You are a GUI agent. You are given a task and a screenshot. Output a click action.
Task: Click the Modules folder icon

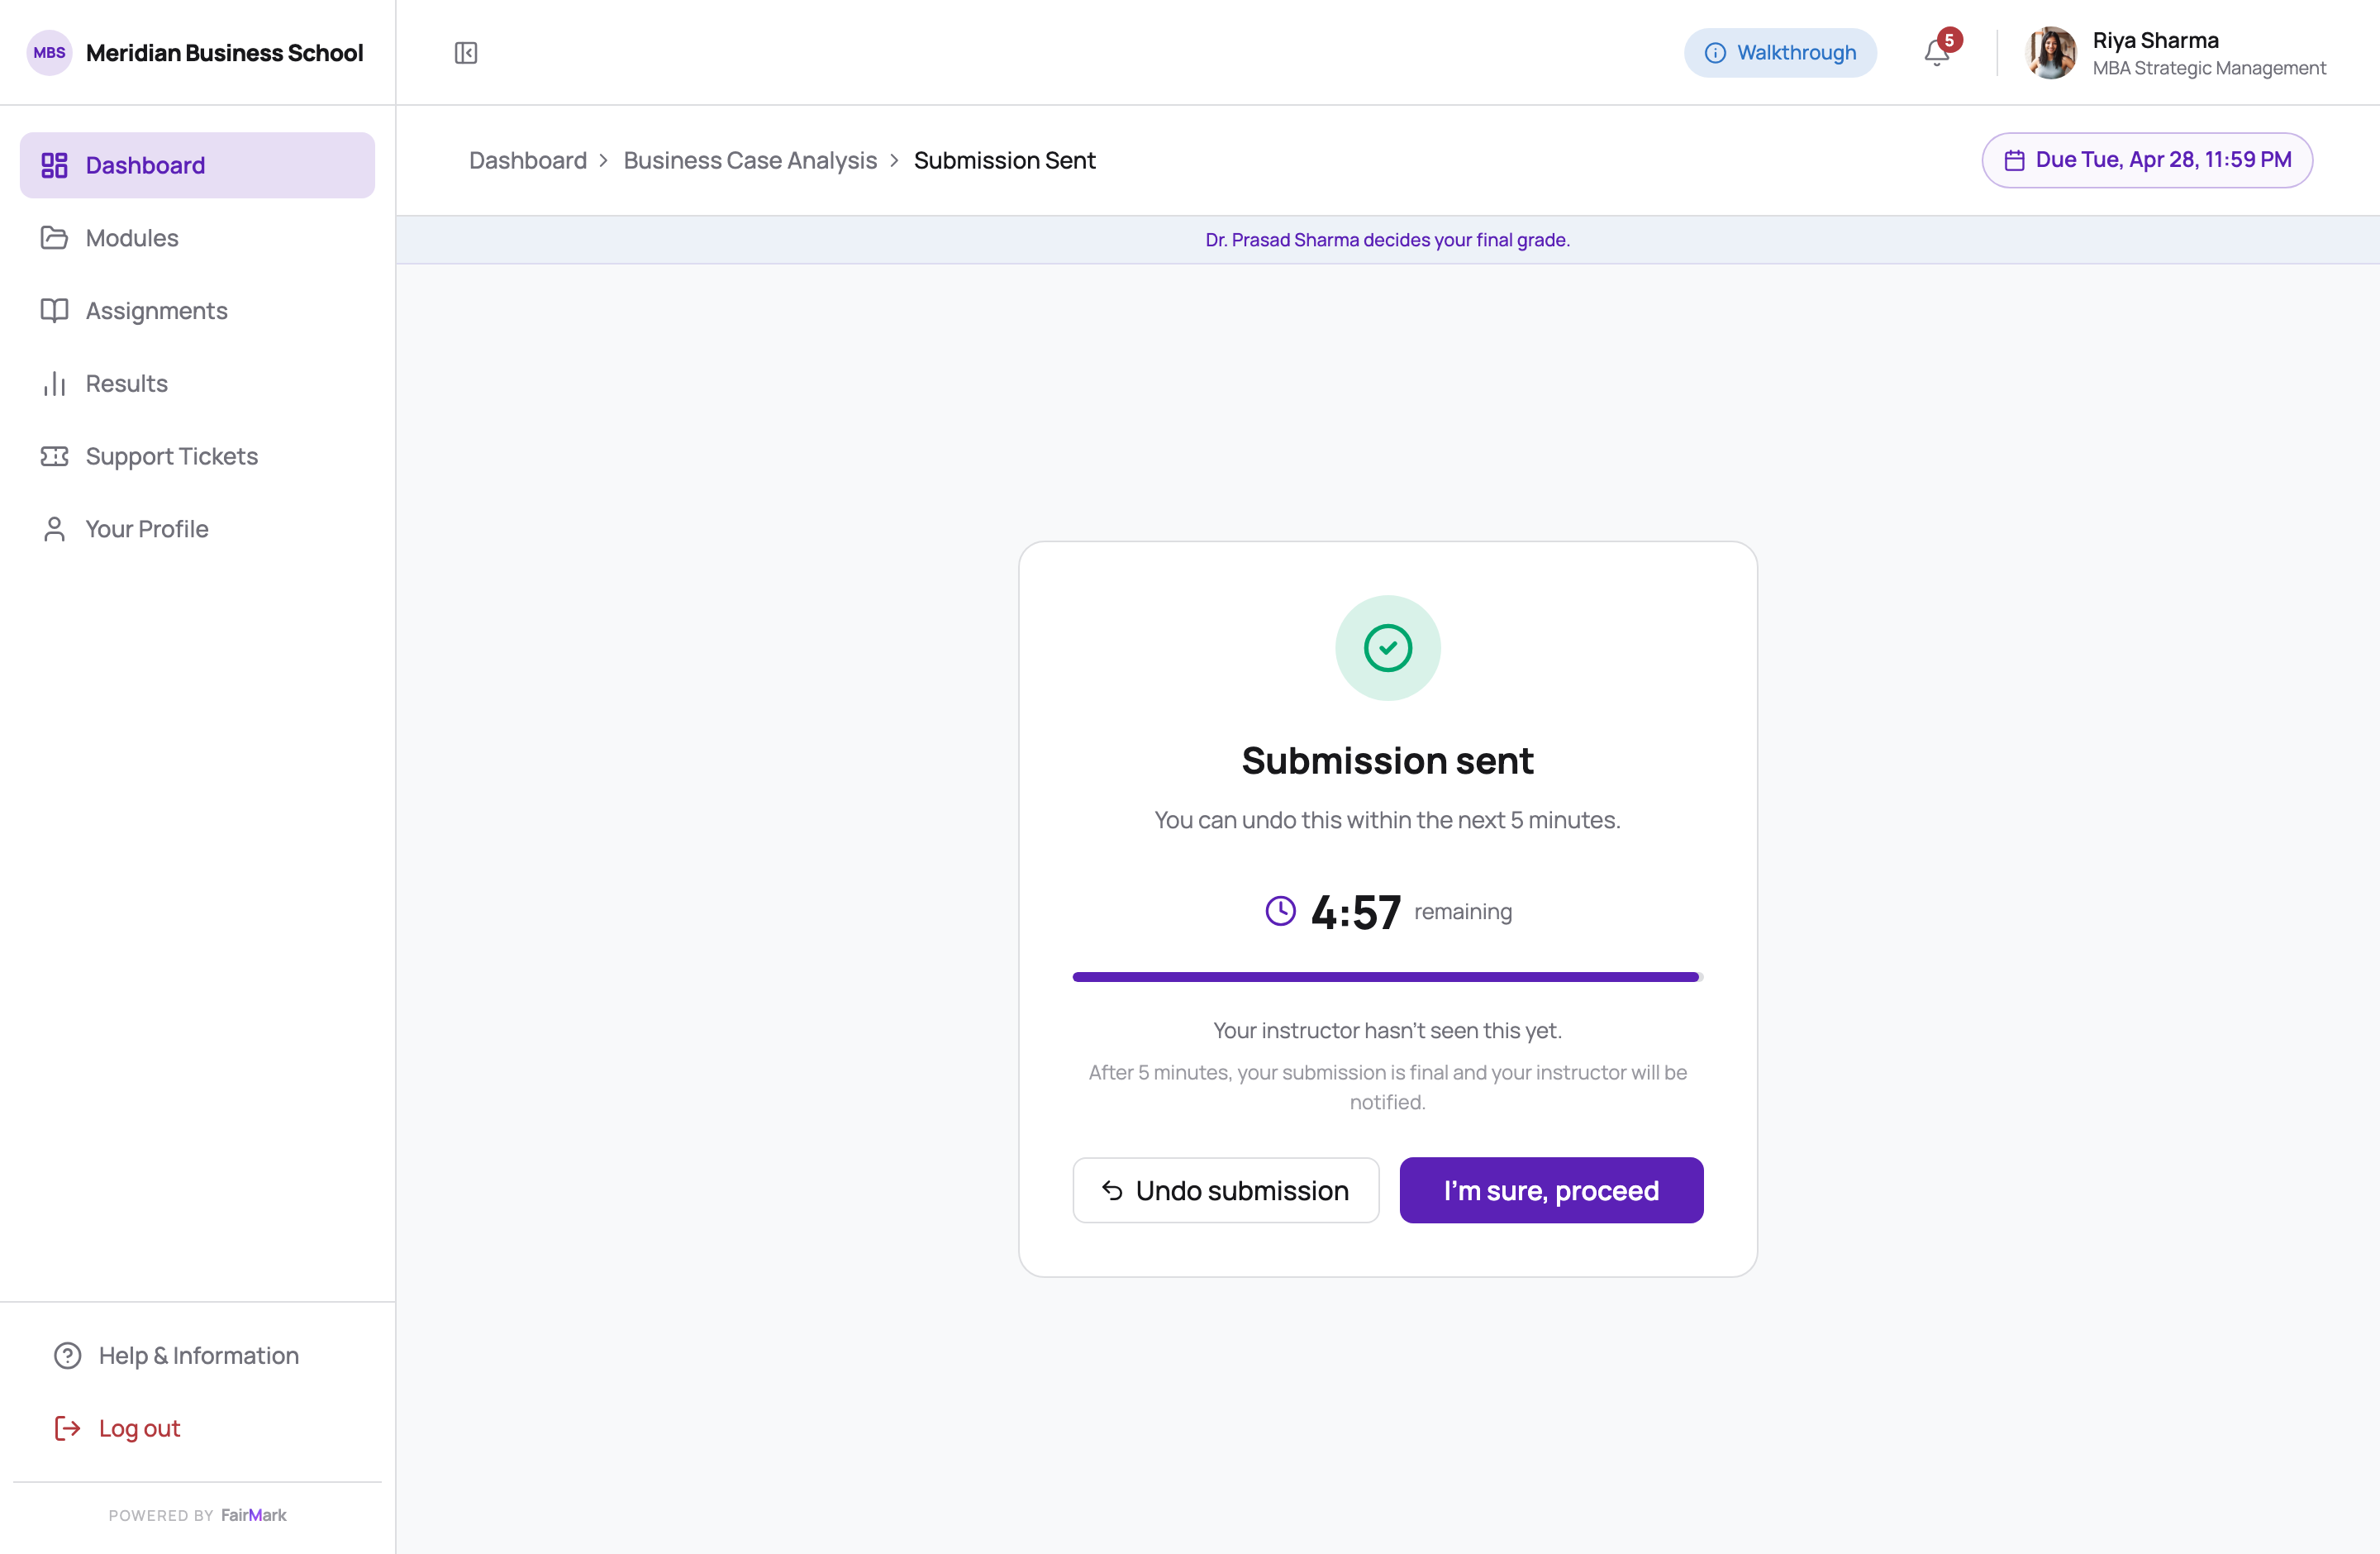pyautogui.click(x=54, y=238)
